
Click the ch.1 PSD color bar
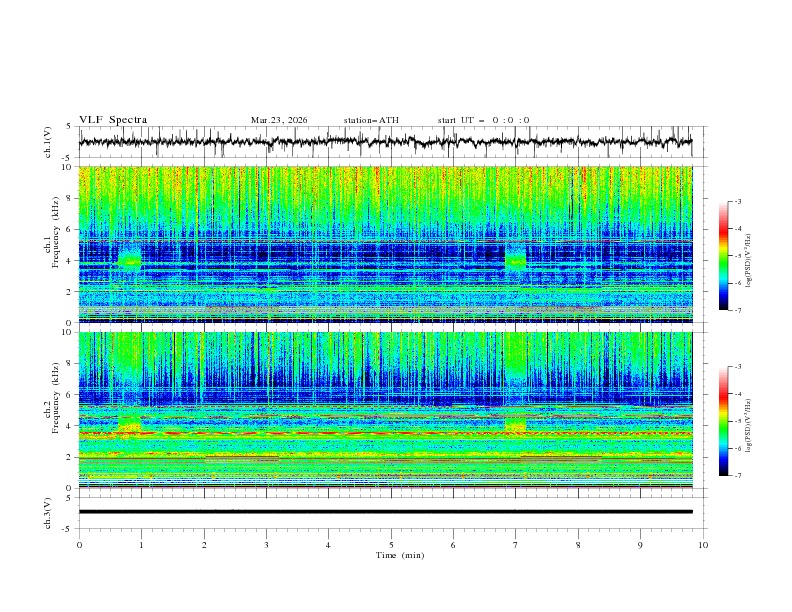coord(724,255)
